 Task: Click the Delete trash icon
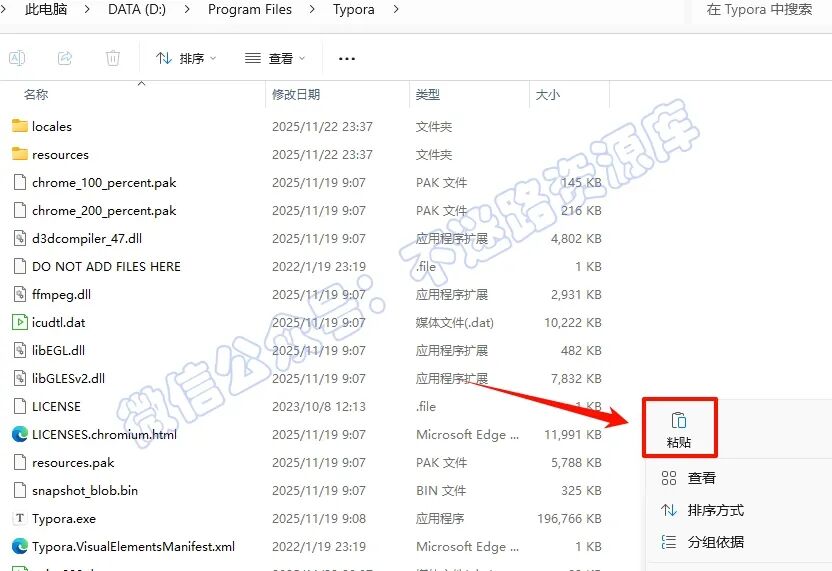point(112,58)
